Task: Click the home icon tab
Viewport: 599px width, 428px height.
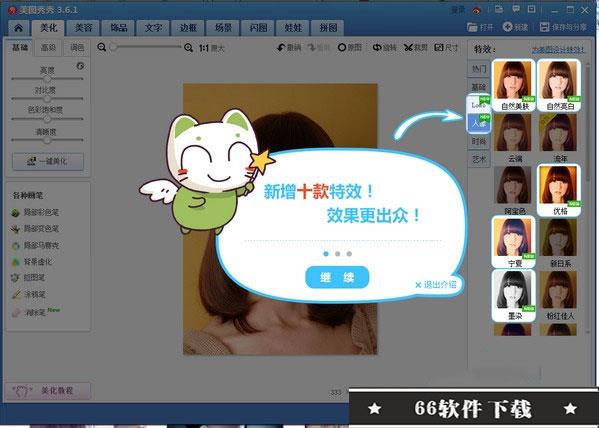Action: (18, 28)
